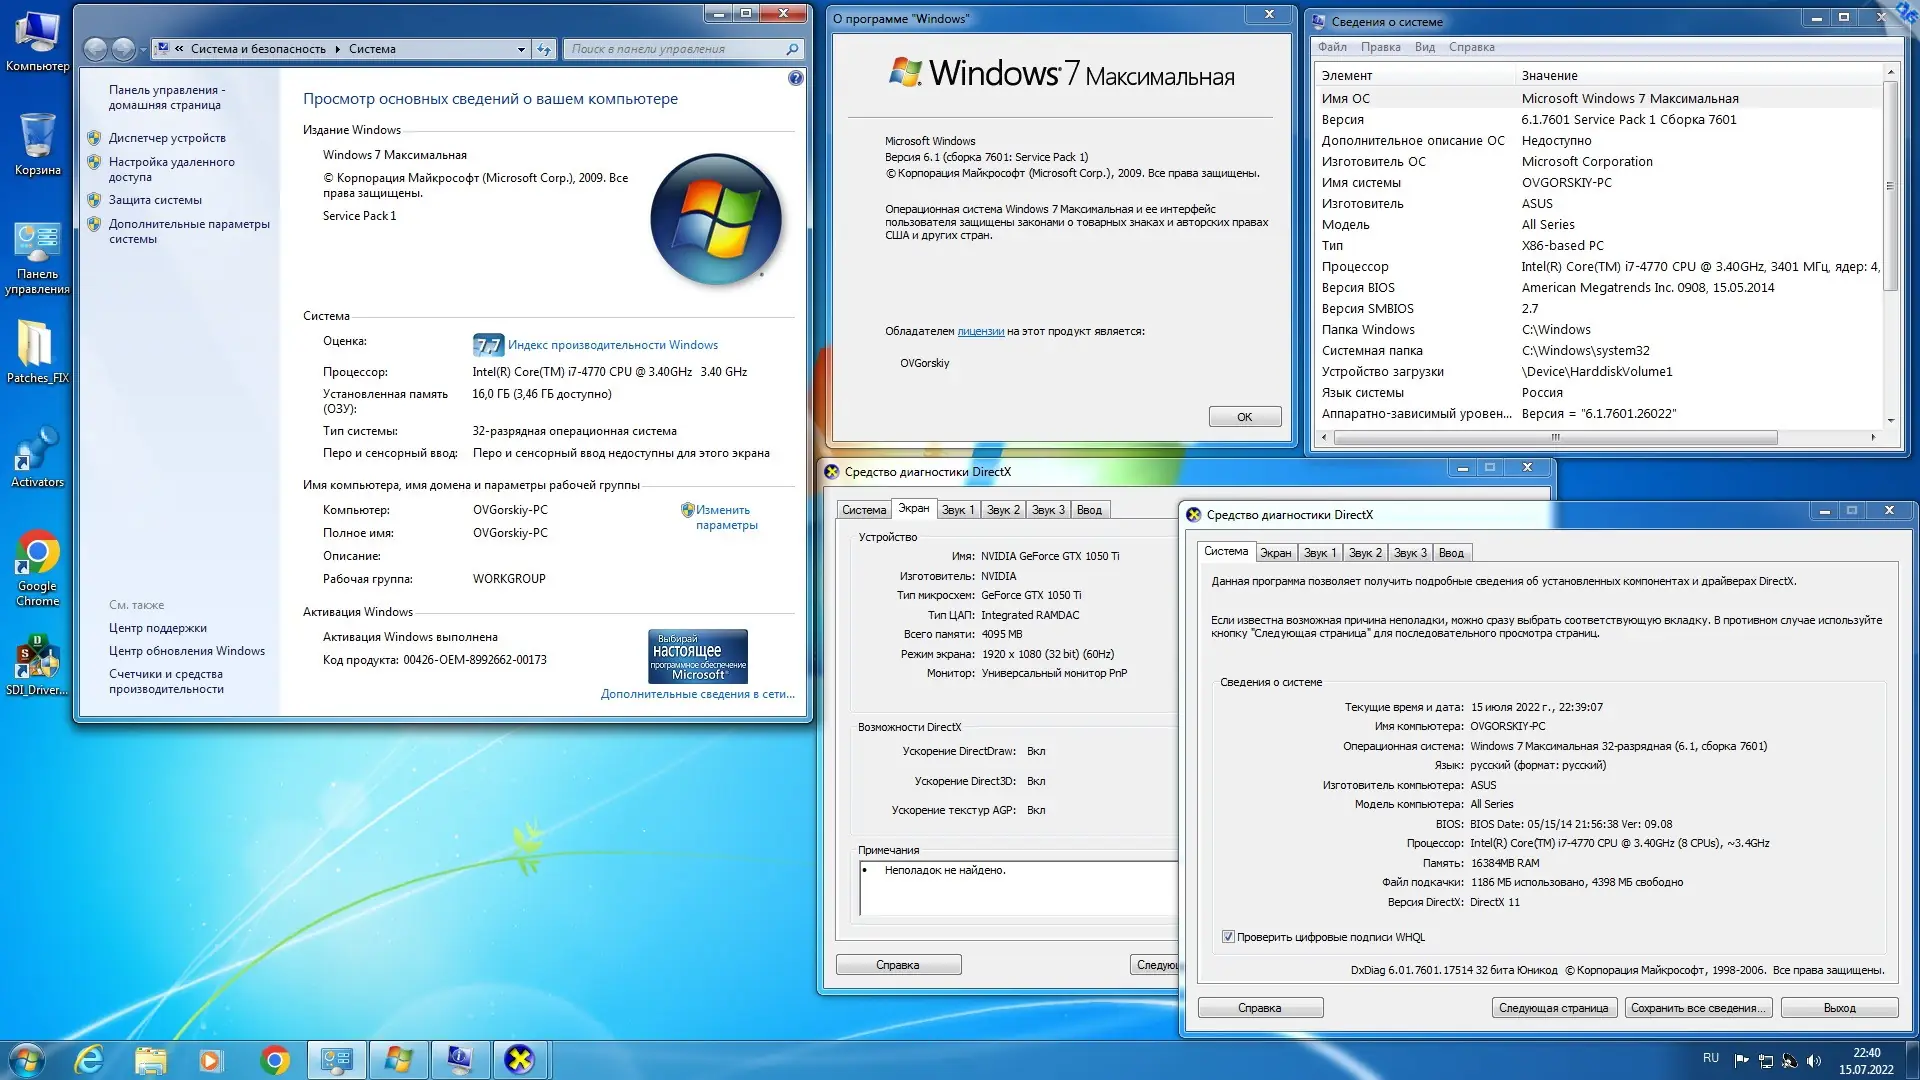This screenshot has height=1080, width=1920.
Task: Toggle the WHQL digital signatures checkbox
Action: click(1228, 937)
